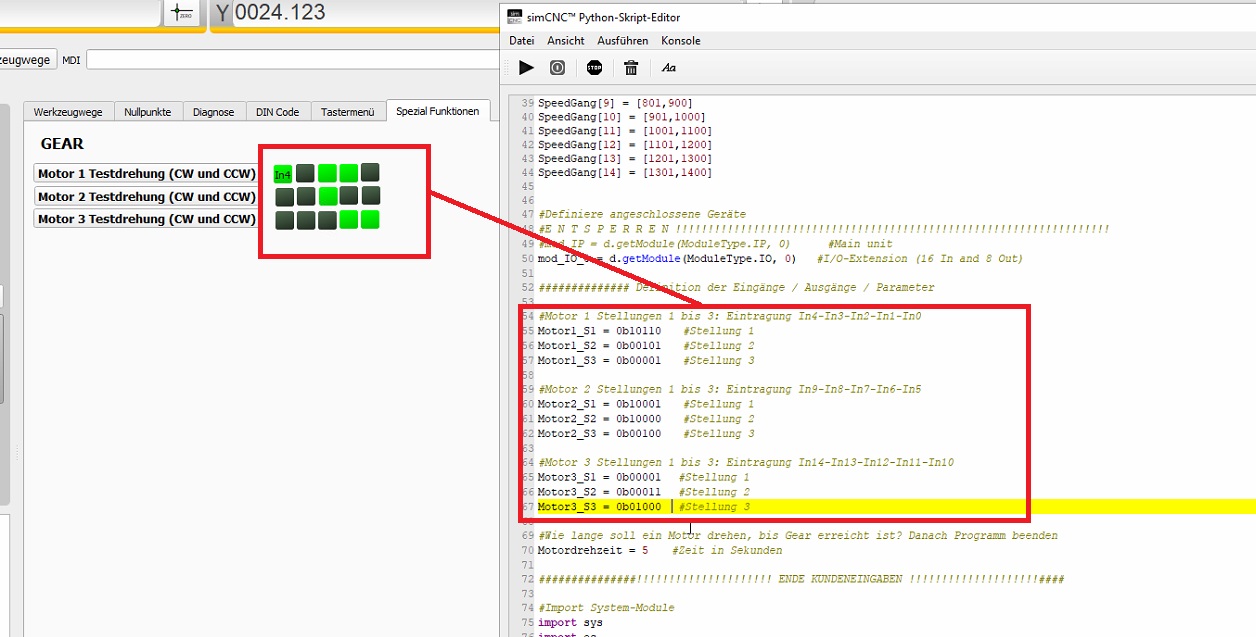
Task: Open the Diagnose tab
Action: click(x=214, y=112)
